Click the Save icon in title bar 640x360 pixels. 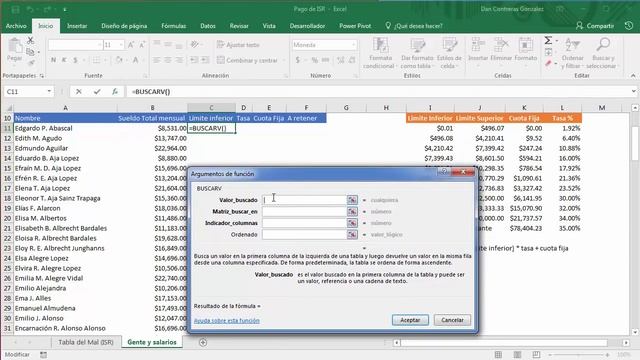point(15,9)
